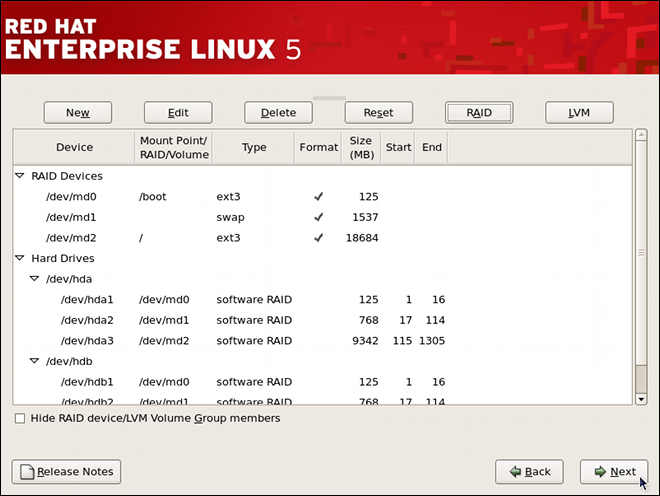Click the 18684 size value
Viewport: 660px width, 496px height.
[362, 238]
